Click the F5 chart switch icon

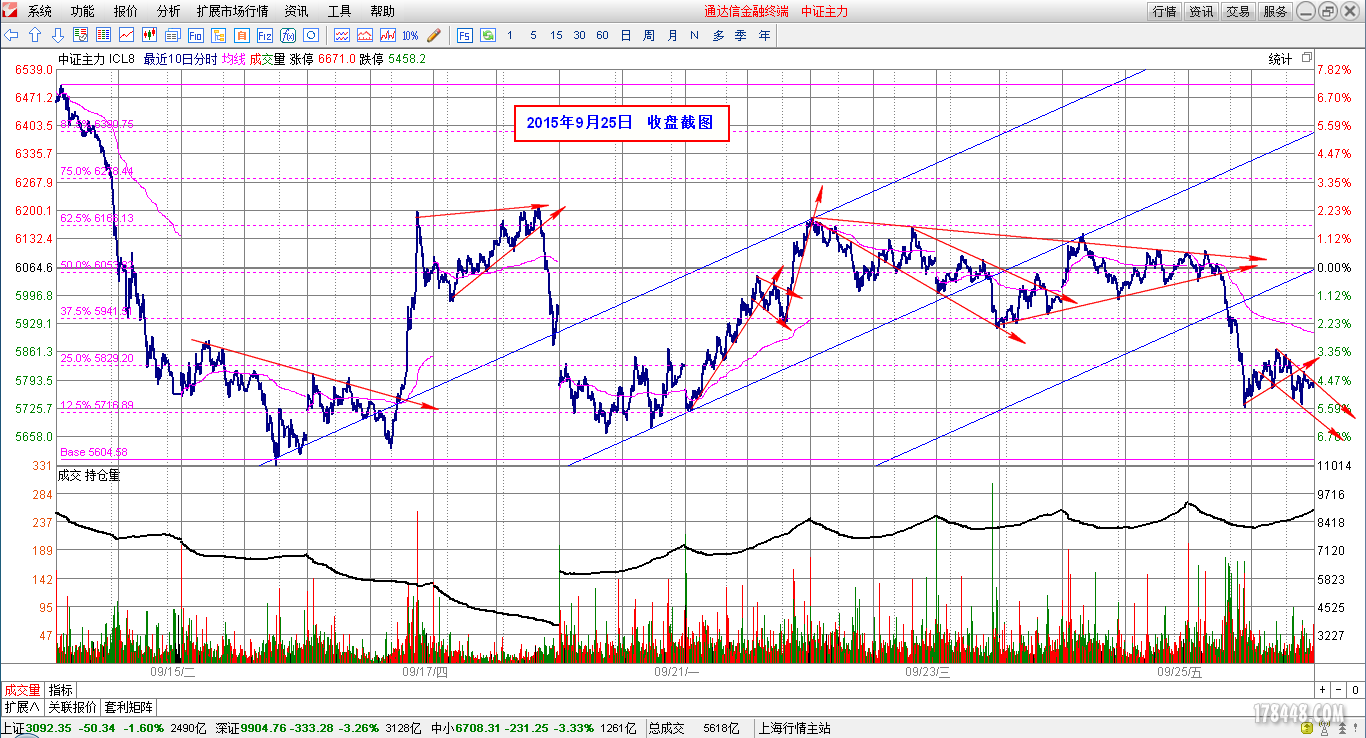465,35
